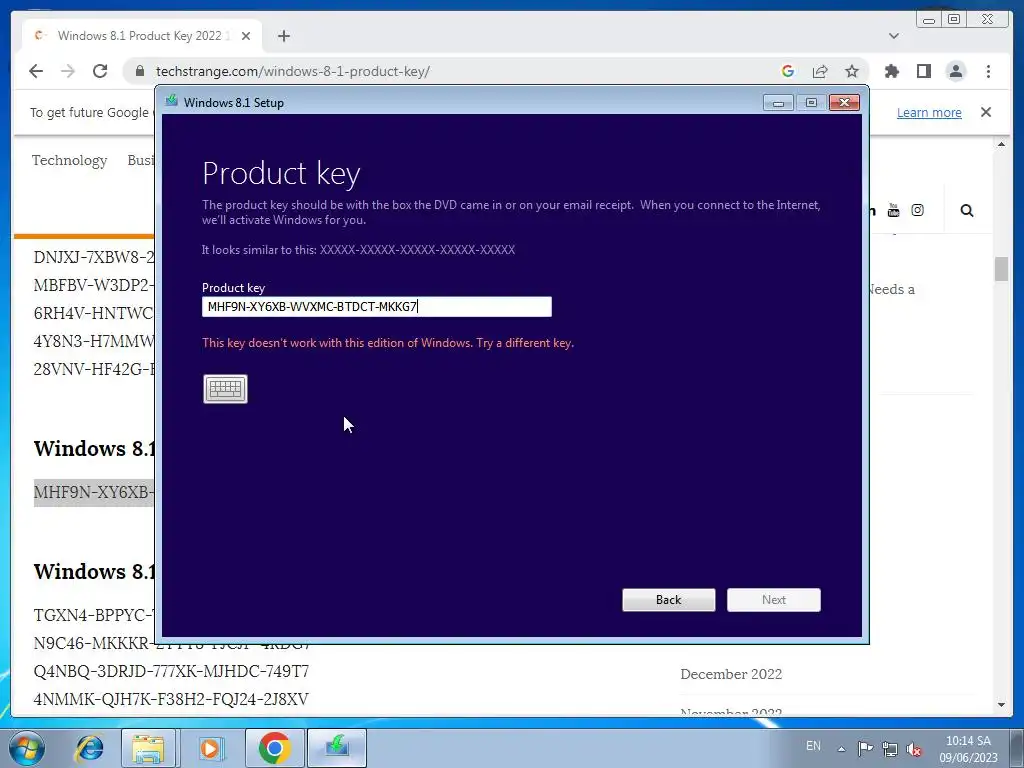
Task: Go forward in Chrome browser
Action: (x=68, y=71)
